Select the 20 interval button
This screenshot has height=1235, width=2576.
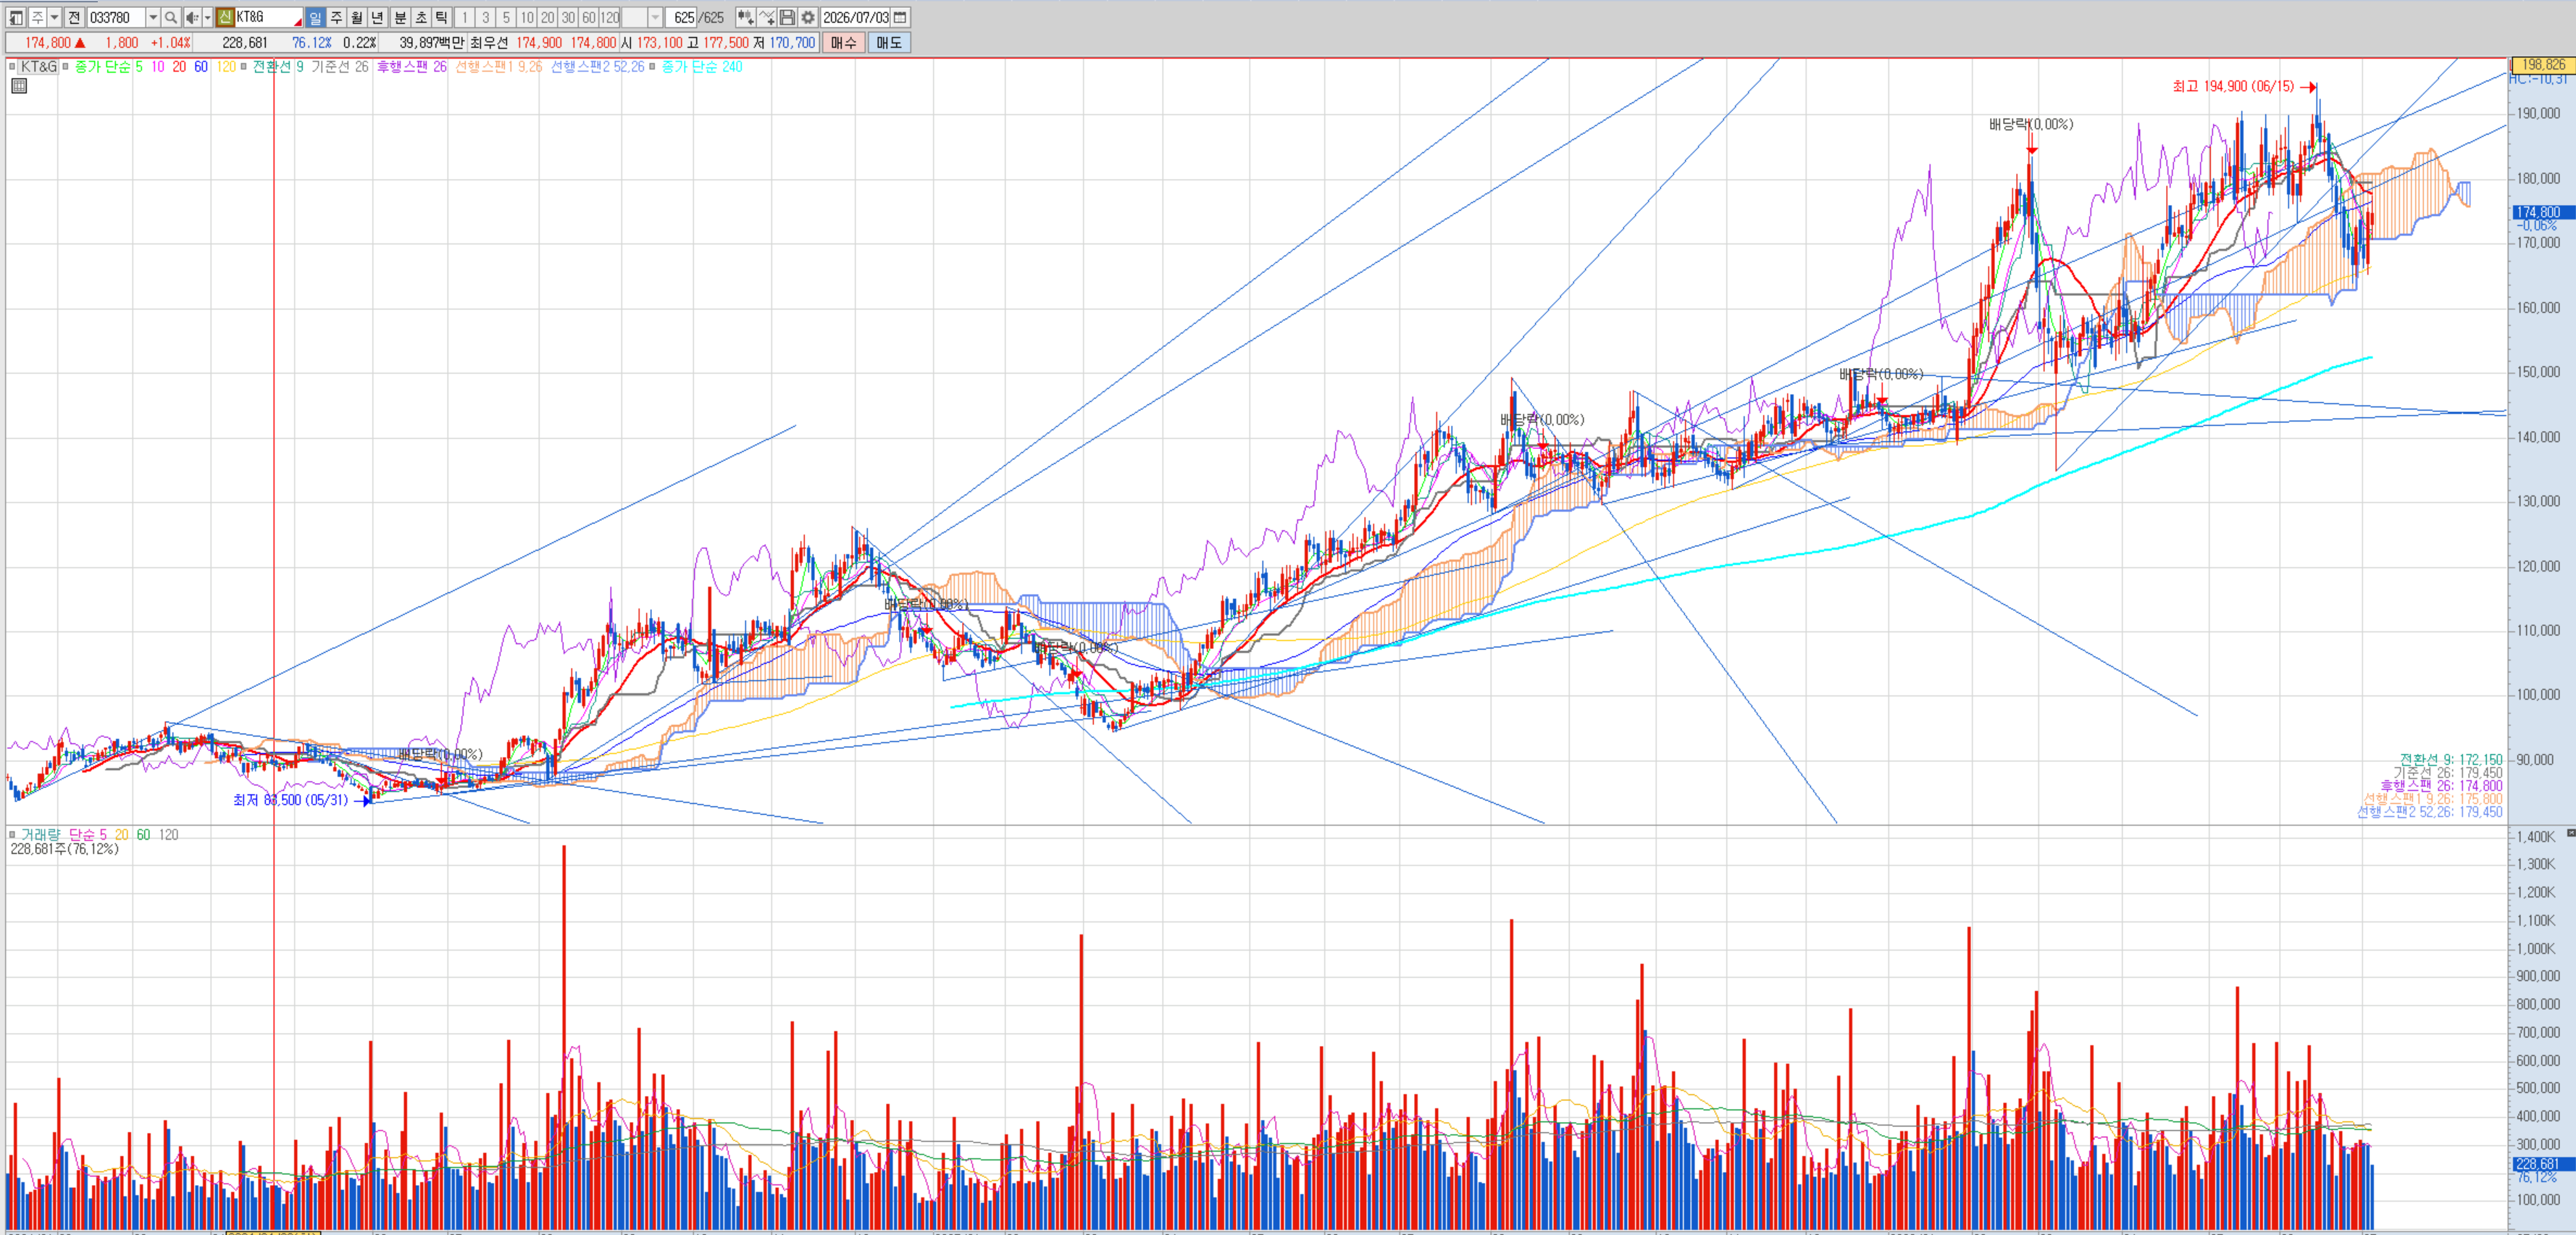click(548, 17)
